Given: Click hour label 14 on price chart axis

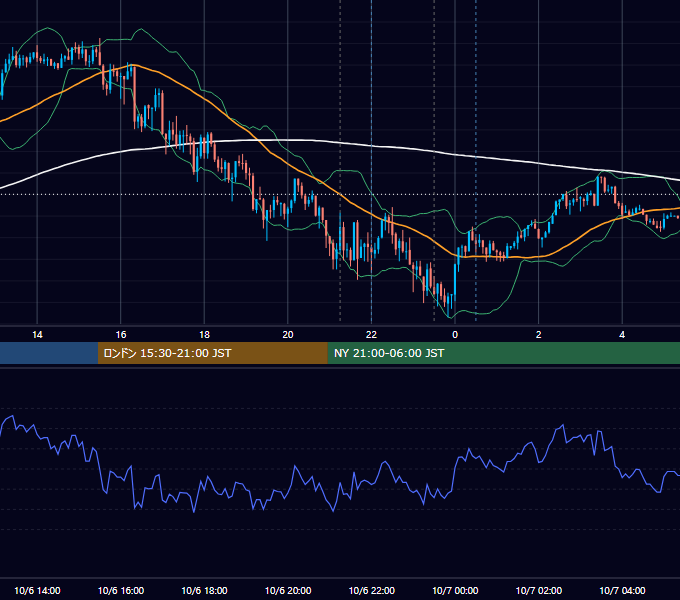Looking at the screenshot, I should click(37, 335).
